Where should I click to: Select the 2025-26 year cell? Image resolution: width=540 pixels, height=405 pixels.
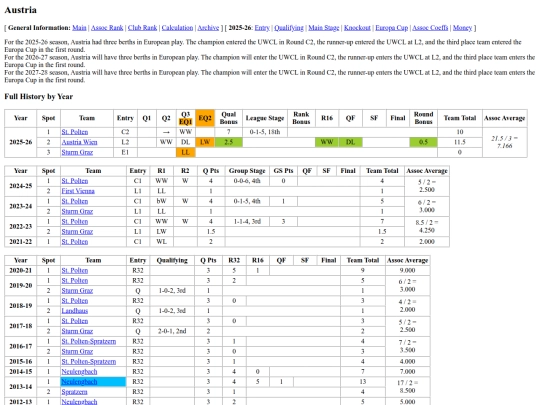(21, 142)
